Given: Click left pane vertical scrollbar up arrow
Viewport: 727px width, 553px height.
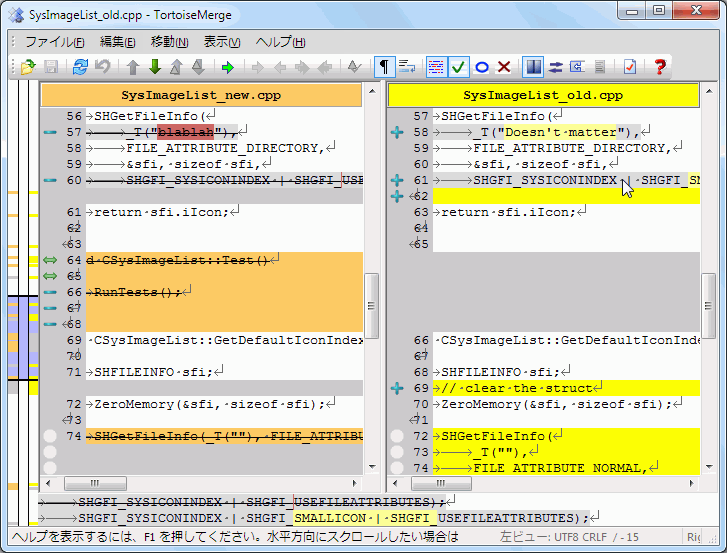Looking at the screenshot, I should 372,91.
